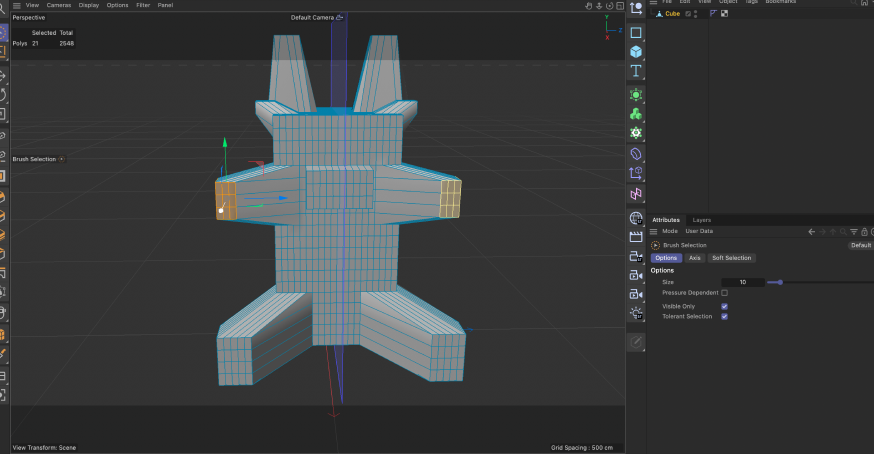This screenshot has height=454, width=874.
Task: Select the Cube object in Object Manager
Action: 672,14
